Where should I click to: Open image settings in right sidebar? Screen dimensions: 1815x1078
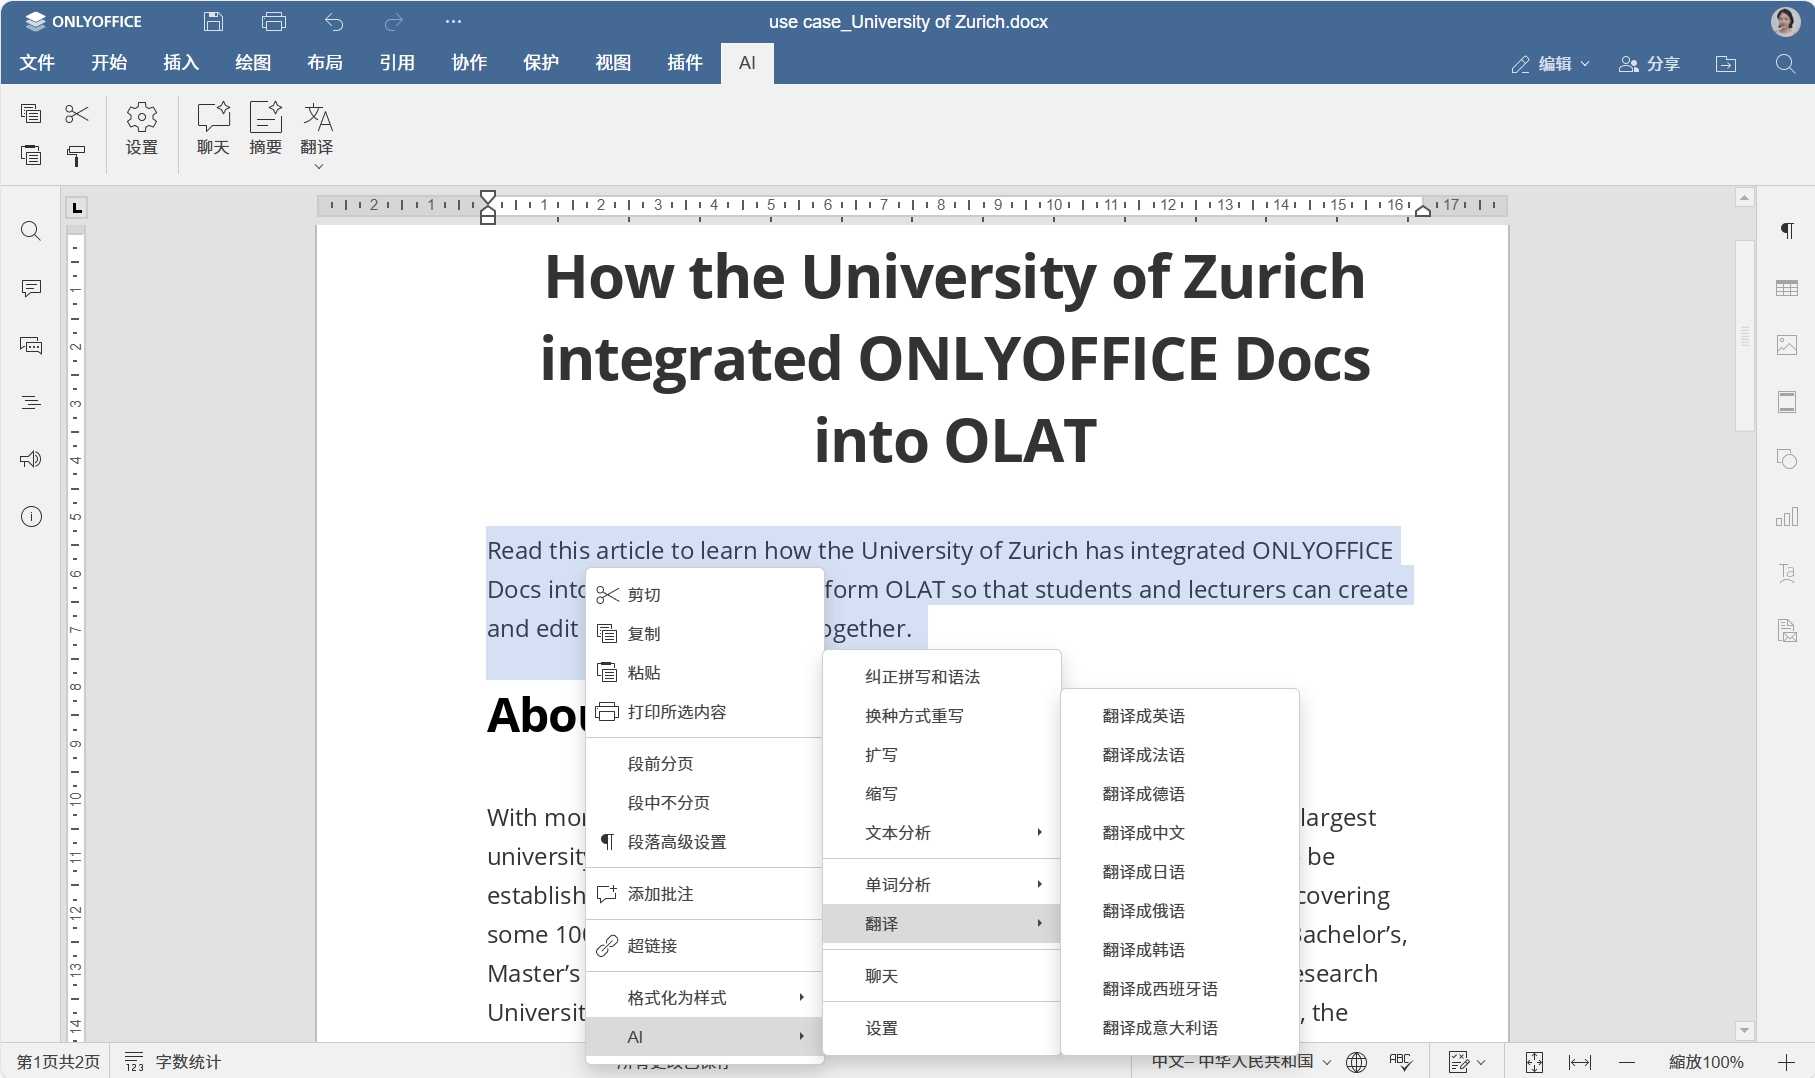pos(1787,345)
